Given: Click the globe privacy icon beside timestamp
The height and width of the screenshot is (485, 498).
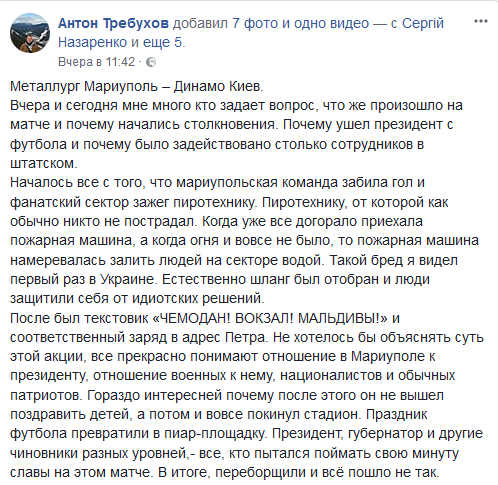Looking at the screenshot, I should point(151,62).
